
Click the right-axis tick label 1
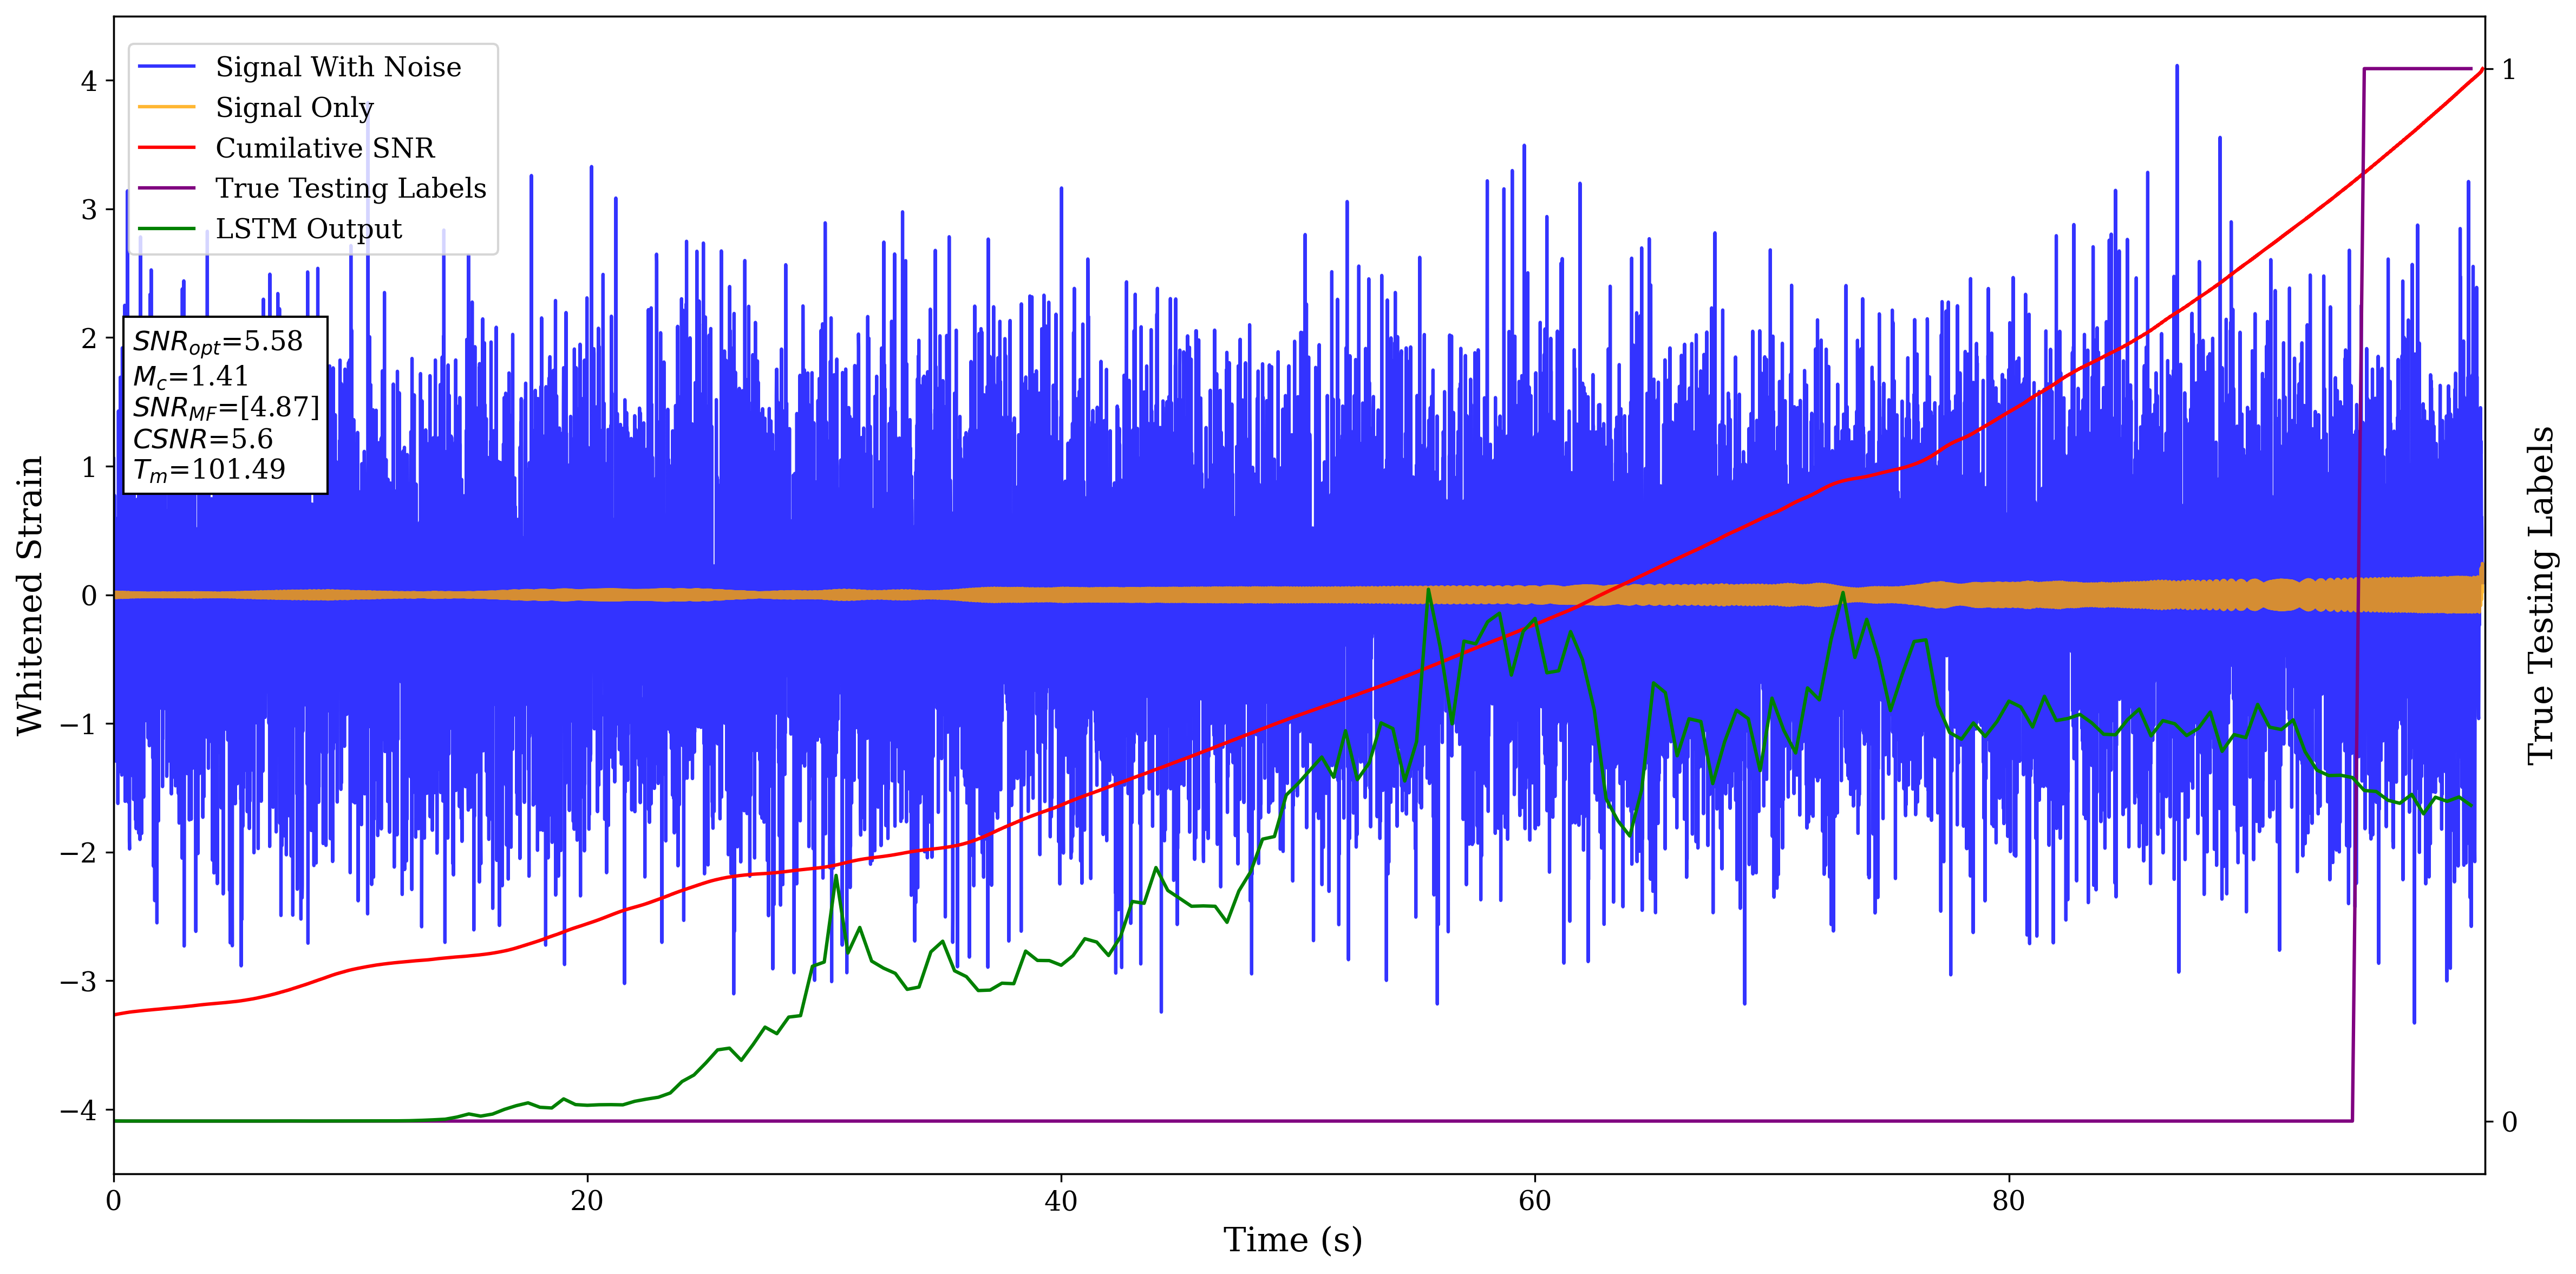(2509, 70)
